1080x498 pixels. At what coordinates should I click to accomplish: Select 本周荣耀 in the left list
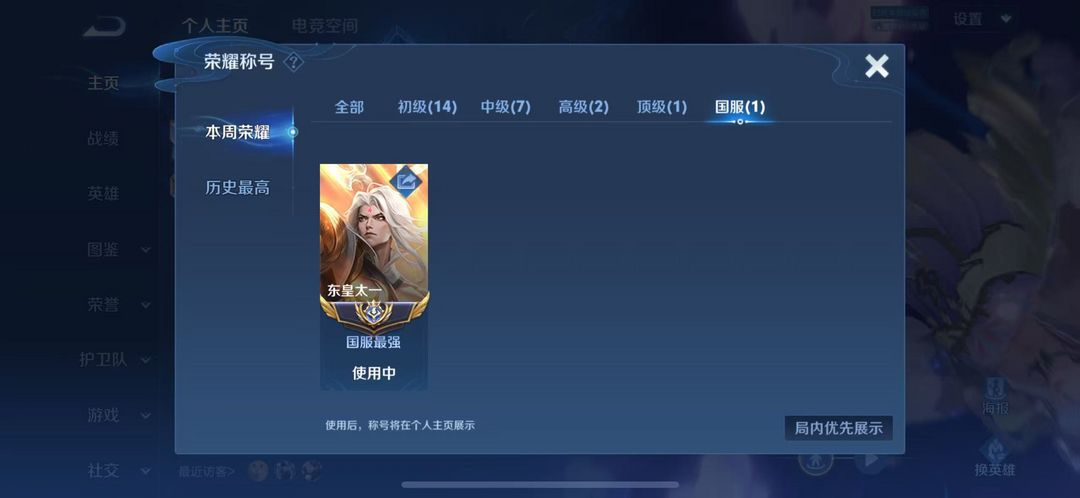point(238,132)
